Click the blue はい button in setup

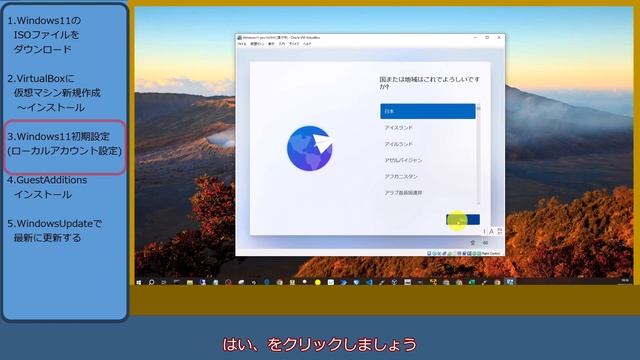463,220
